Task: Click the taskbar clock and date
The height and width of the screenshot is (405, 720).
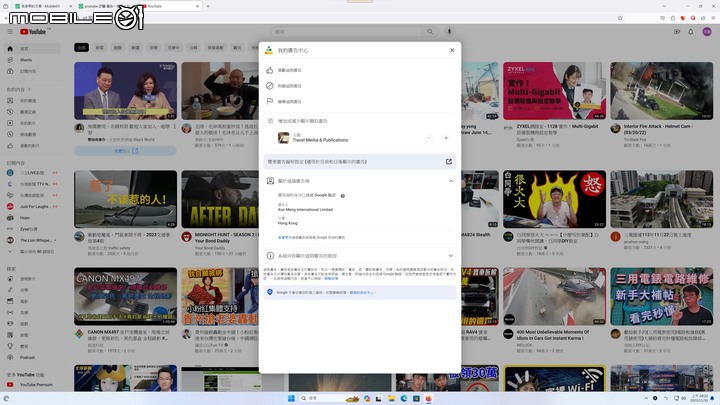Action: [x=700, y=398]
